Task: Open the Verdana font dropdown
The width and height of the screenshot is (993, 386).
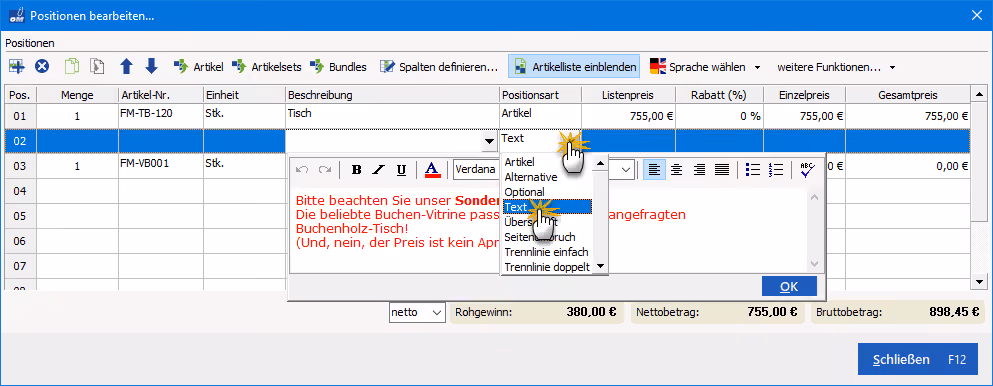Action: coord(477,170)
